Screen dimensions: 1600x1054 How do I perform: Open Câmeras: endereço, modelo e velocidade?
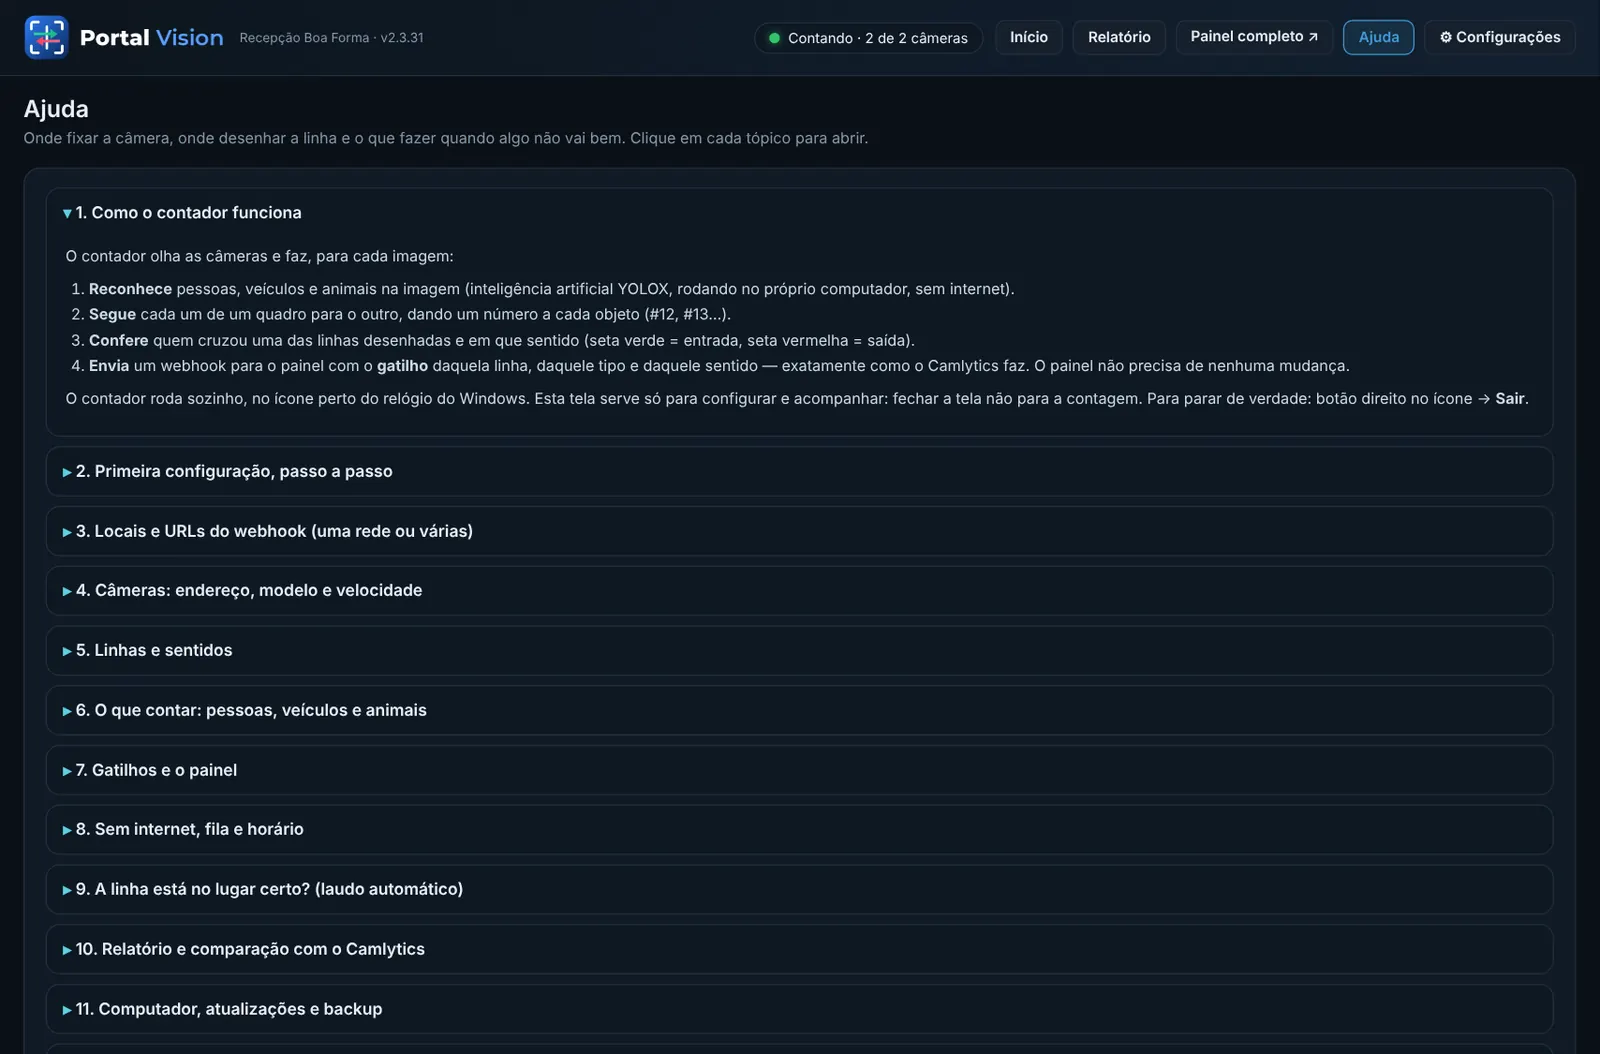coord(799,591)
